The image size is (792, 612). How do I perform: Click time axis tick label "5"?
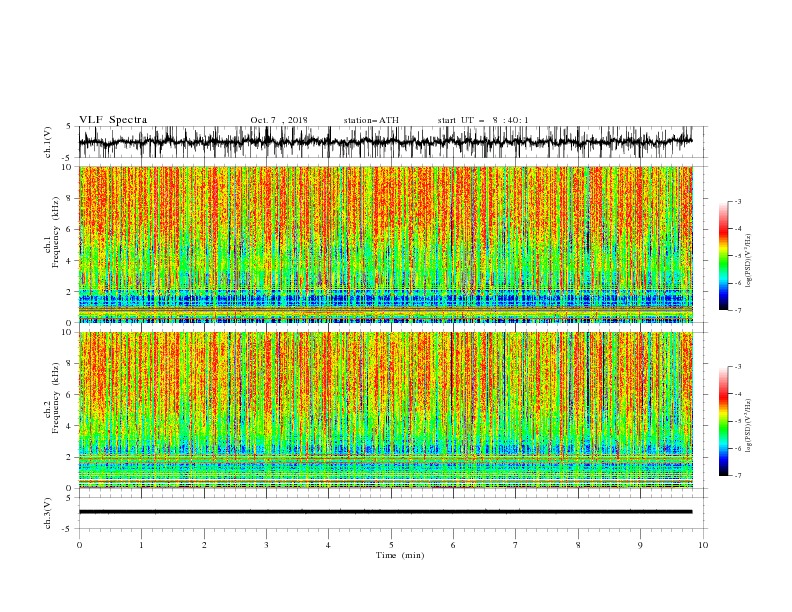pyautogui.click(x=391, y=545)
